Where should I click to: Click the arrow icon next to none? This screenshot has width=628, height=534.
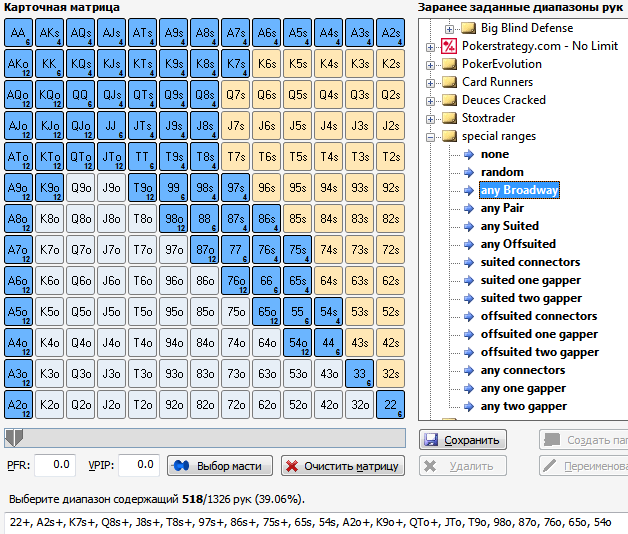coord(469,154)
